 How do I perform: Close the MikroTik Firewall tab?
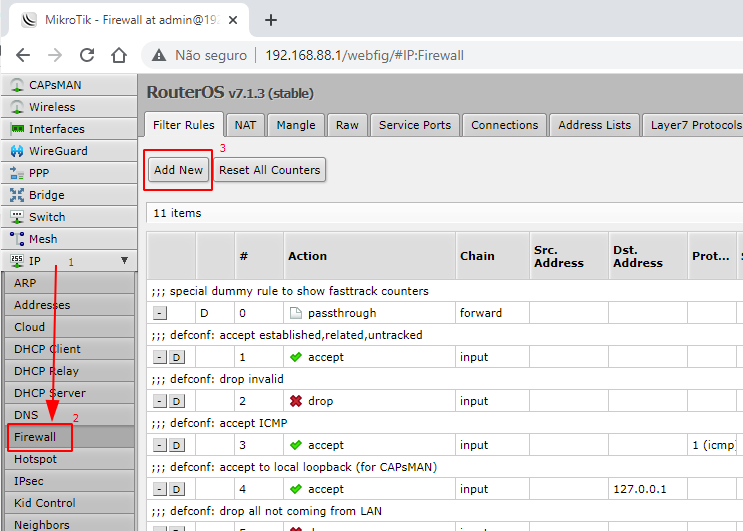click(233, 20)
